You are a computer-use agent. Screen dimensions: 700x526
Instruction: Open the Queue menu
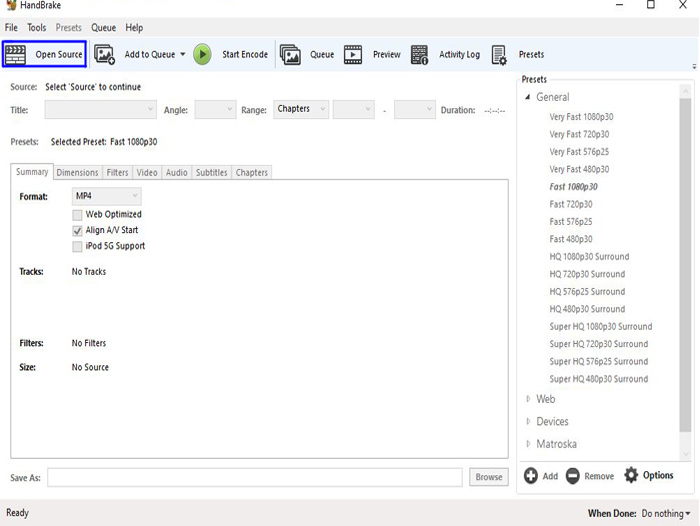tap(104, 28)
